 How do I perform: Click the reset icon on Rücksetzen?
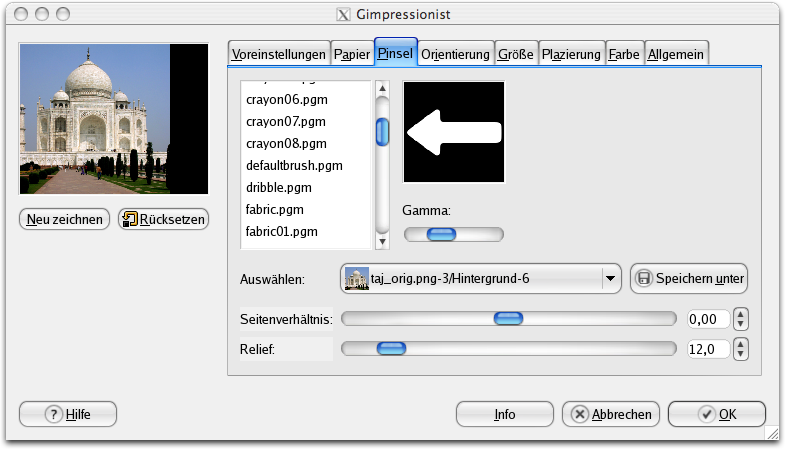click(130, 219)
